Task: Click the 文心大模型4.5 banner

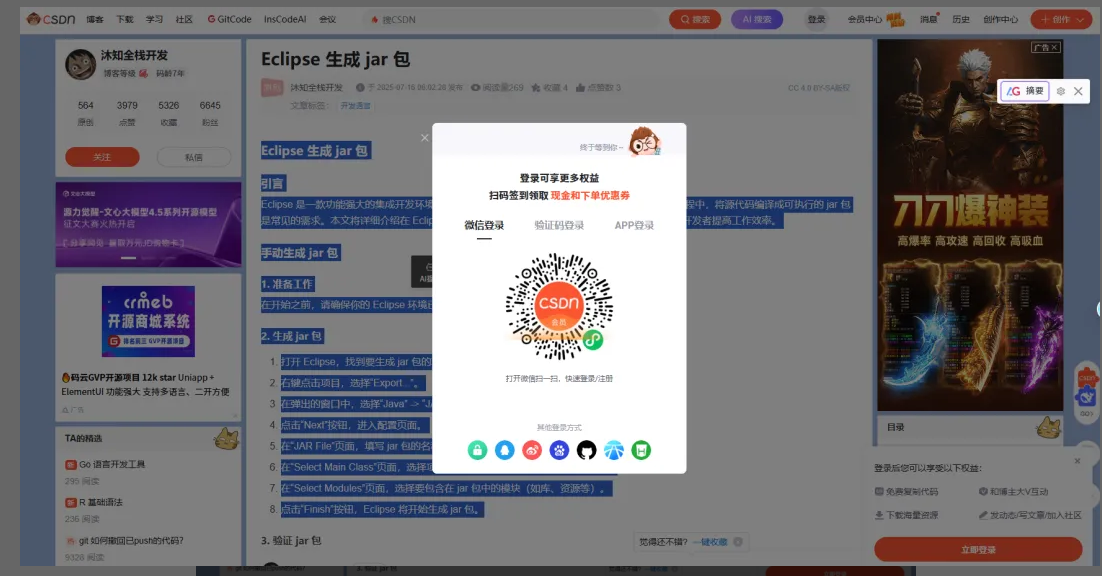Action: point(148,225)
